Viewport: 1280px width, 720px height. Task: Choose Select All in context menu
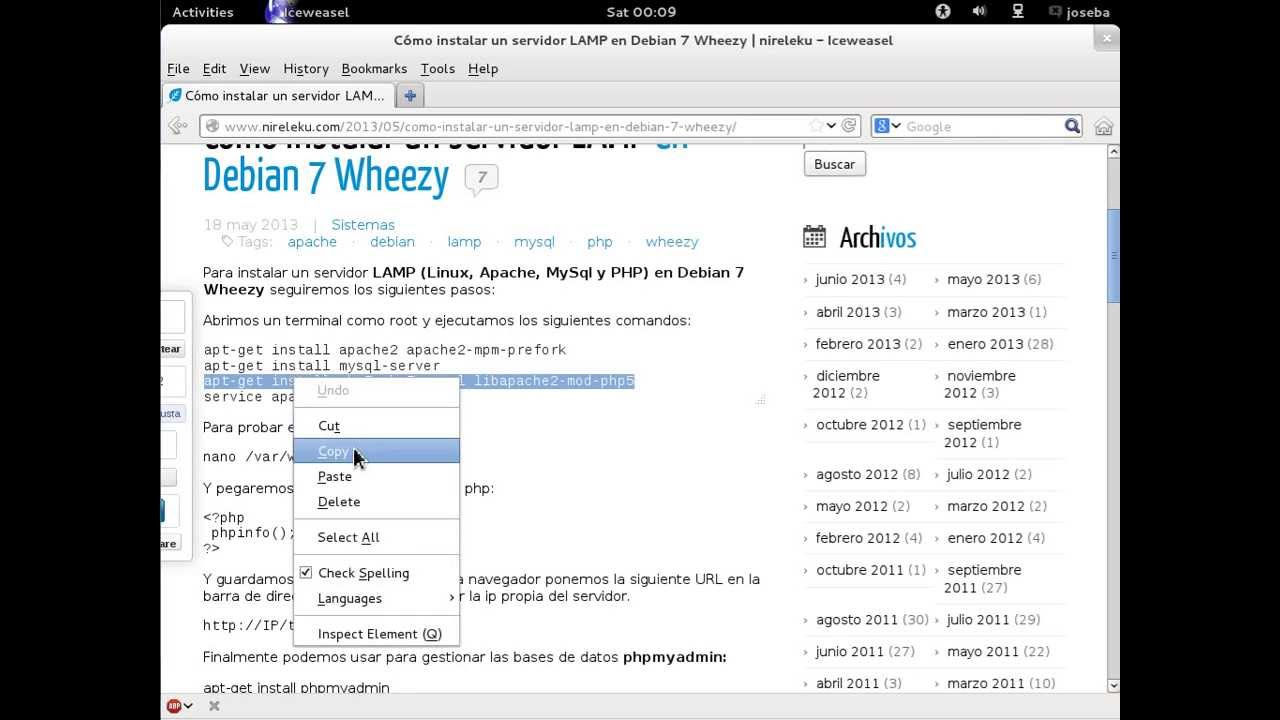click(376, 537)
